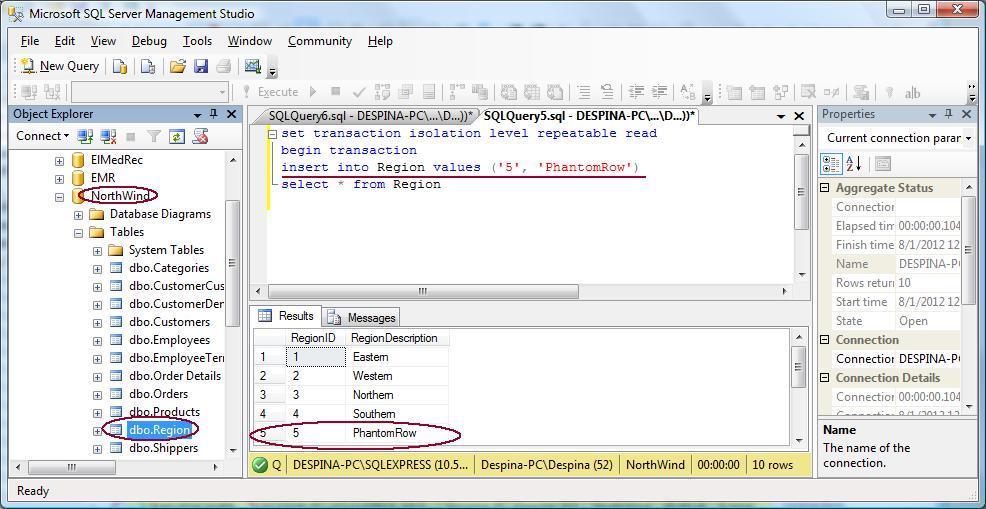The image size is (986, 509).
Task: Collapse the Tables folder
Action: pyautogui.click(x=79, y=233)
